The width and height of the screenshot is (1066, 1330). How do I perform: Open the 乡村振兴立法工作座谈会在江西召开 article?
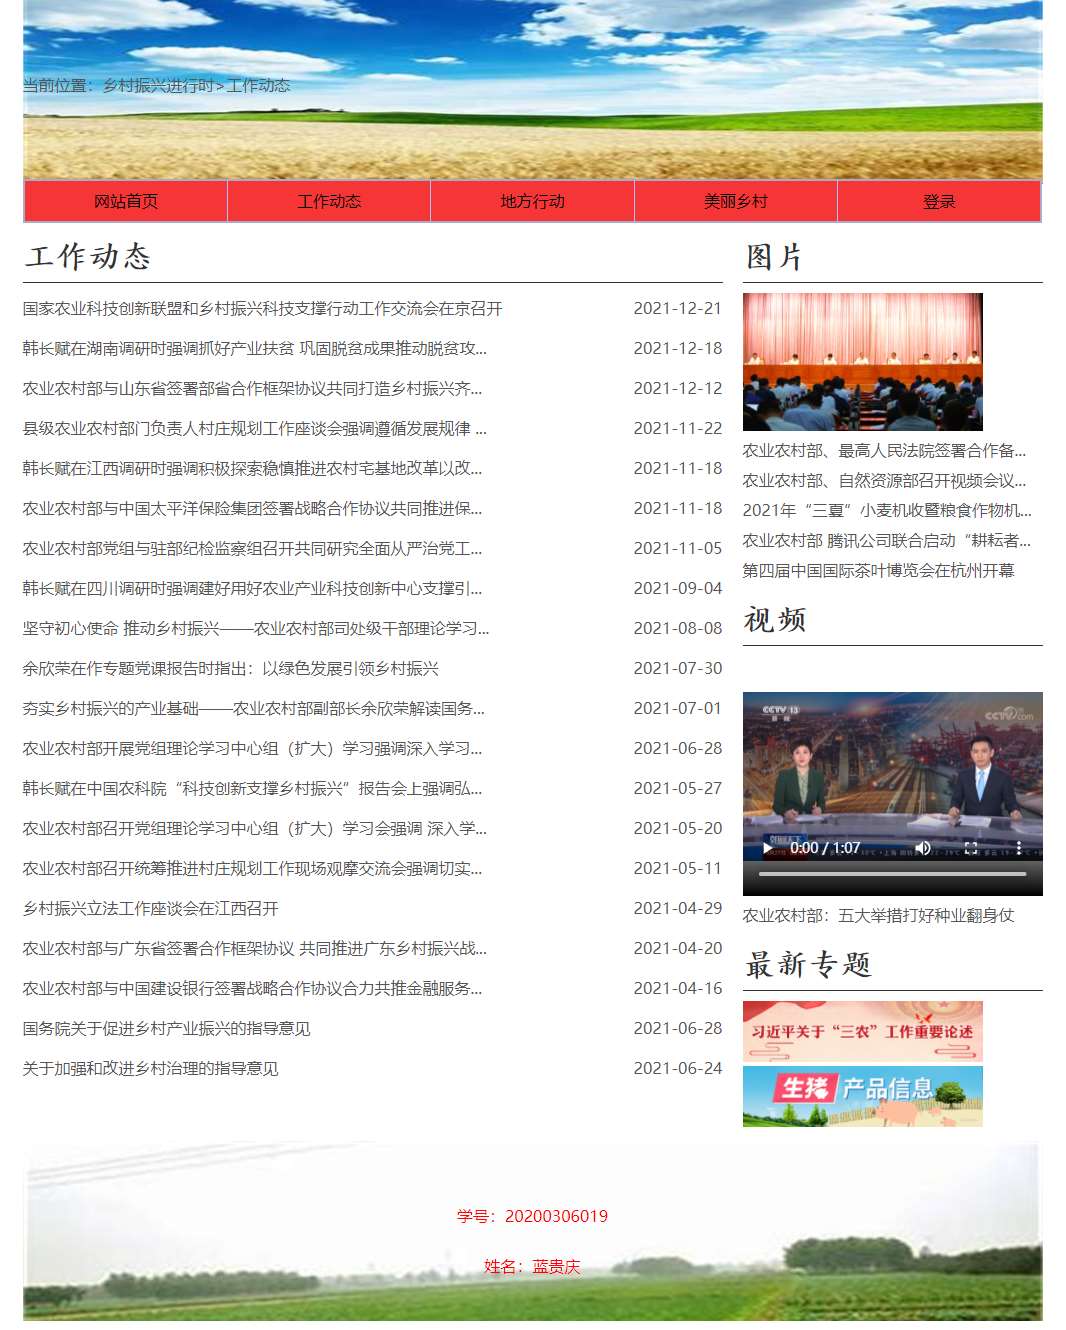(151, 909)
